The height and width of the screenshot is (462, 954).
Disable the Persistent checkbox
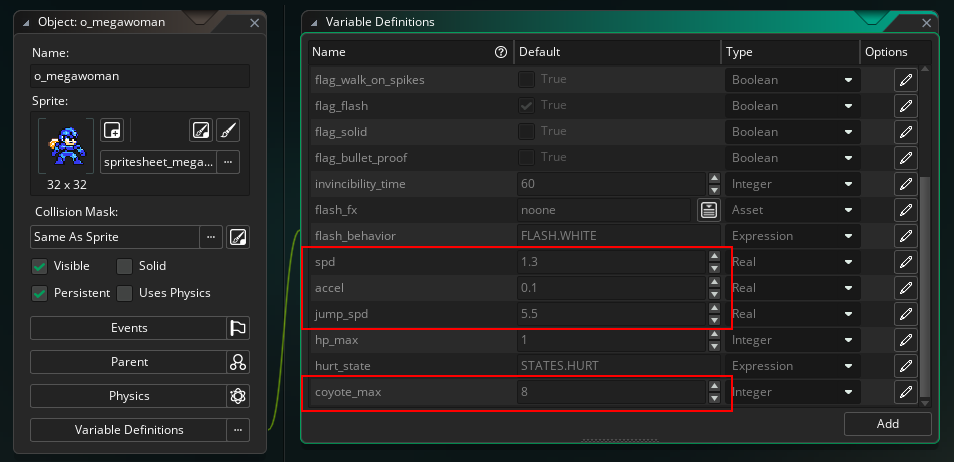pyautogui.click(x=40, y=293)
